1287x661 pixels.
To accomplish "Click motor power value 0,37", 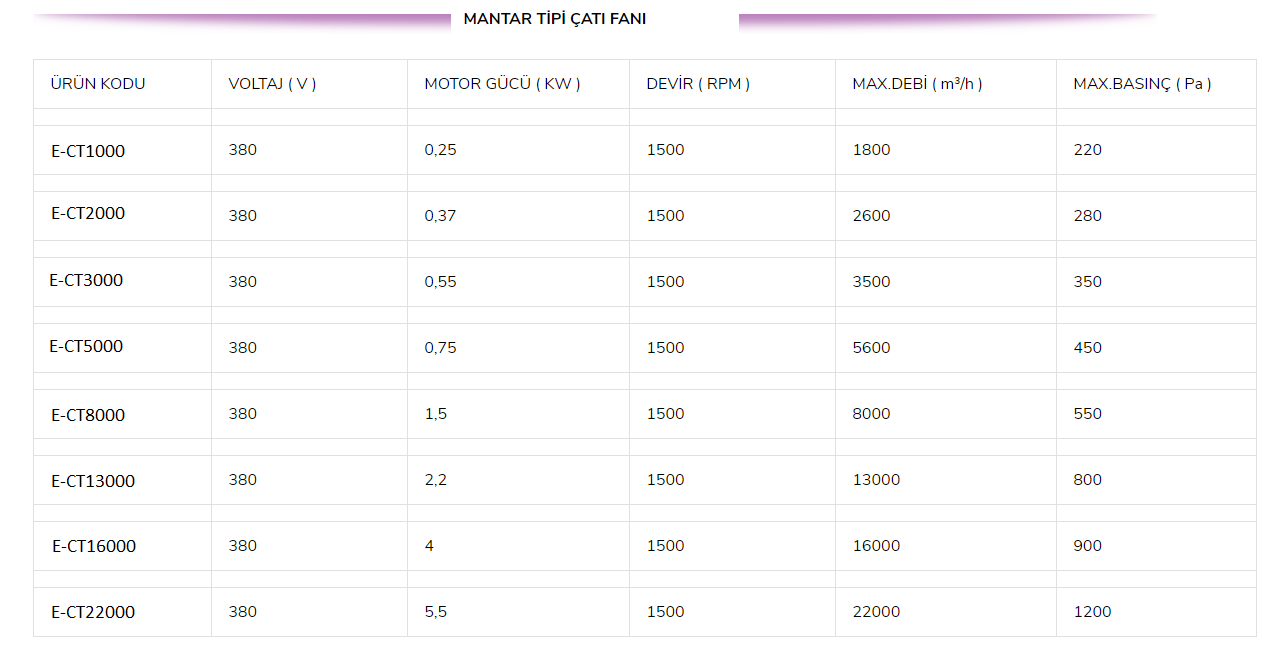I will 440,216.
